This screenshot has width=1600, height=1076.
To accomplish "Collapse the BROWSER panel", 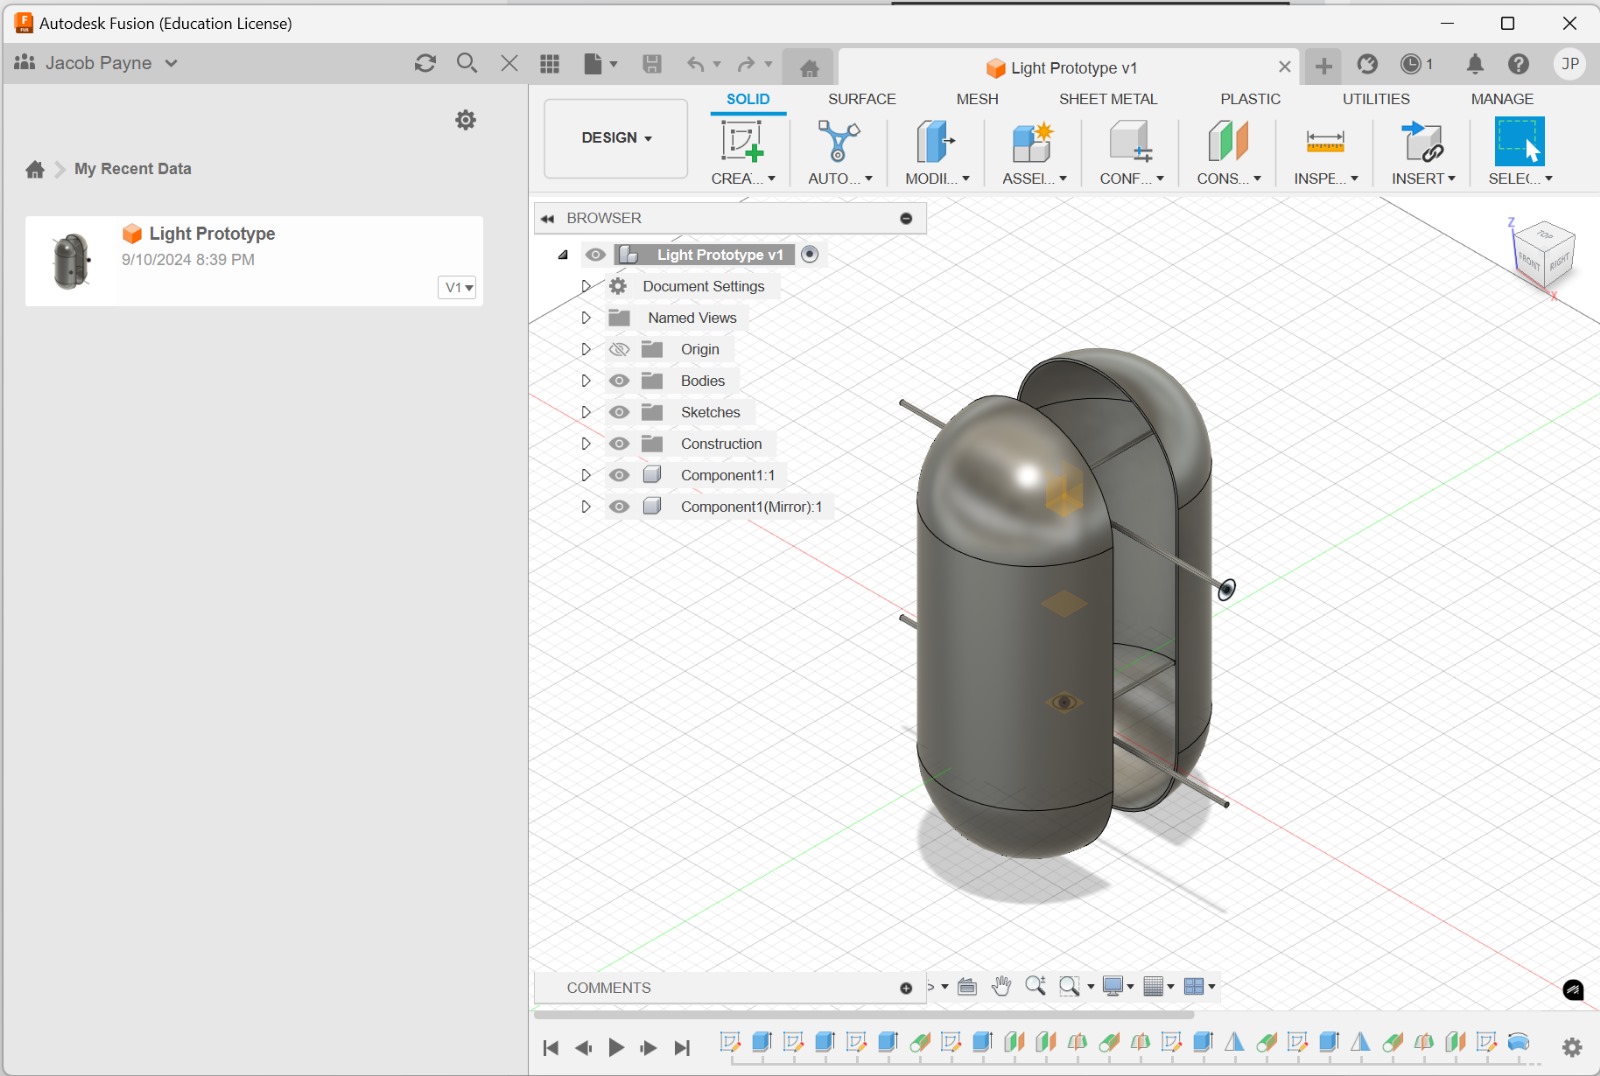I will [x=547, y=218].
